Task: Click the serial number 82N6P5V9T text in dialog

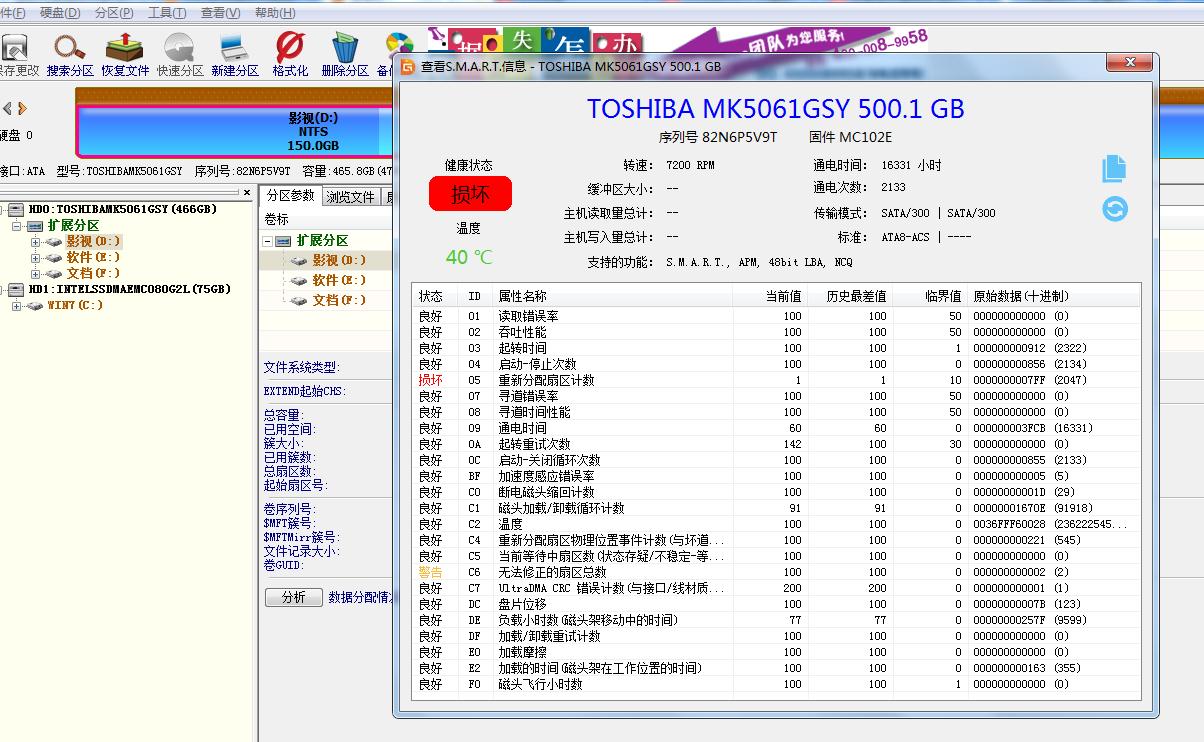Action: [x=739, y=137]
